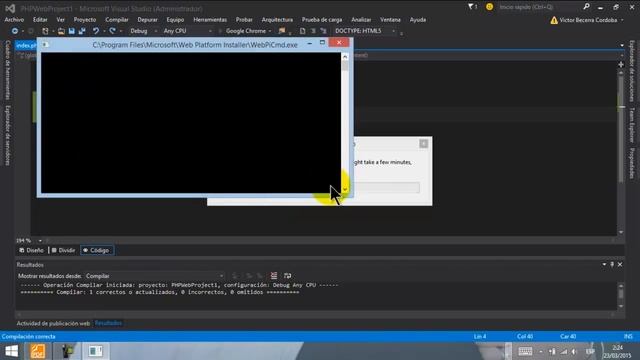Click the yellow feedback smiley icon

point(489,7)
